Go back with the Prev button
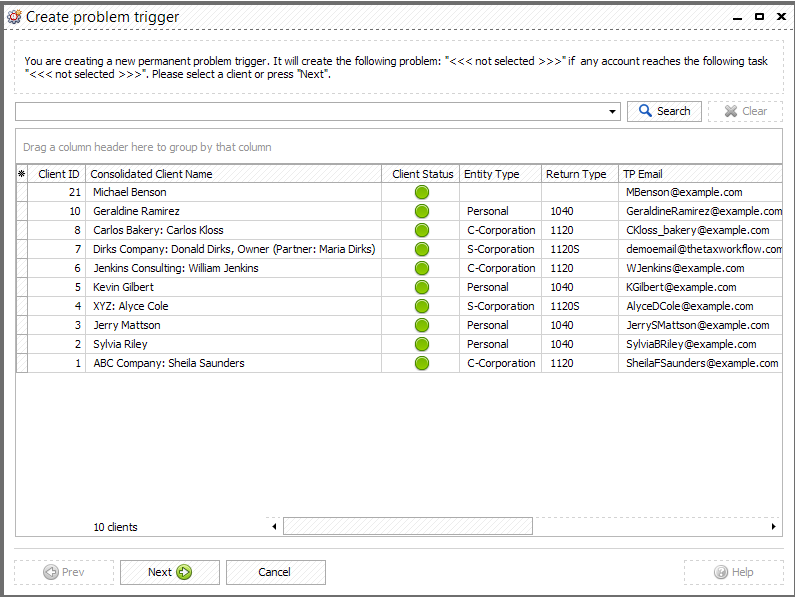Viewport: 795px width, 597px height. tap(64, 572)
